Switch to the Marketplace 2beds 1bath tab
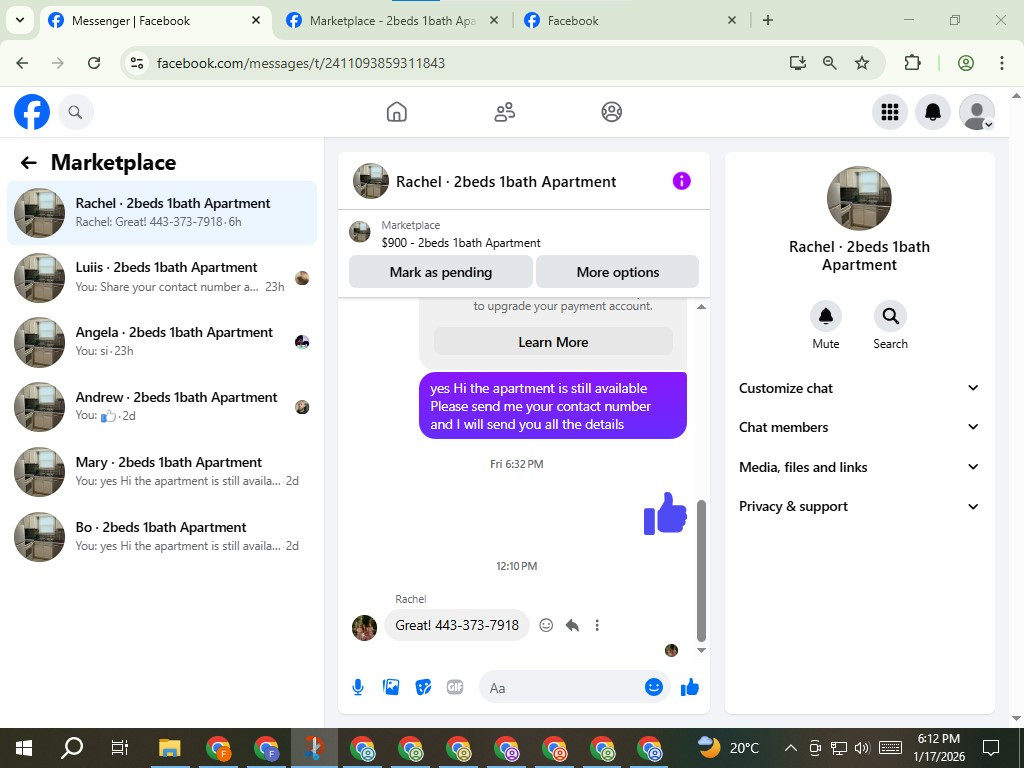The image size is (1024, 768). [x=392, y=20]
